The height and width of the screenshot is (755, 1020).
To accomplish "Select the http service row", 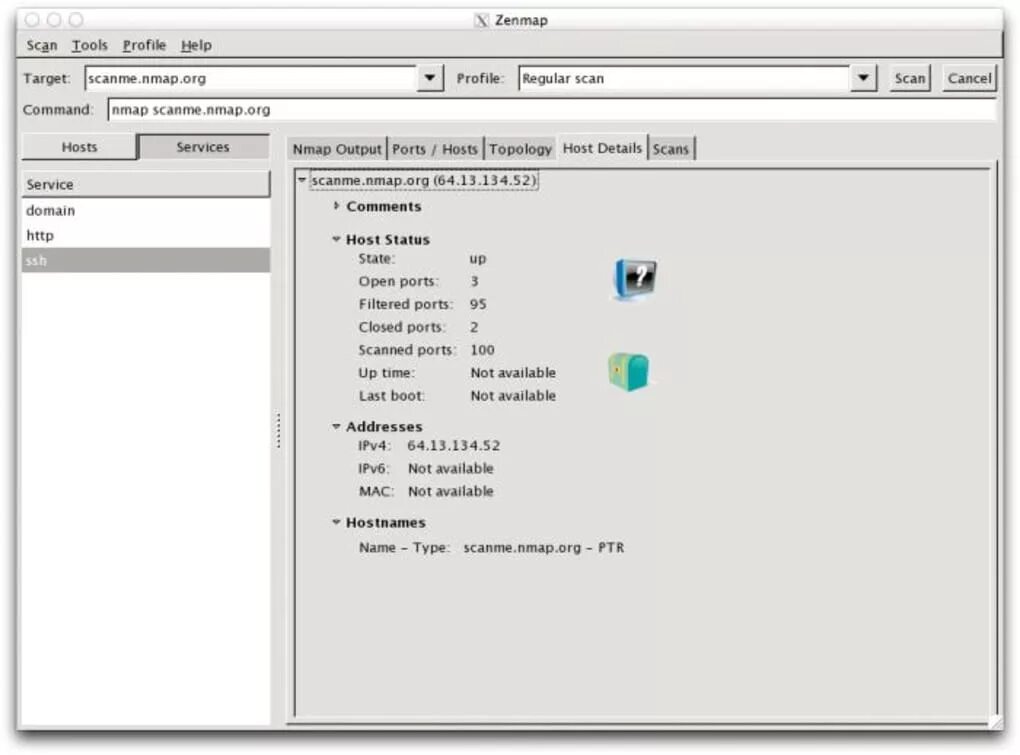I will [146, 235].
